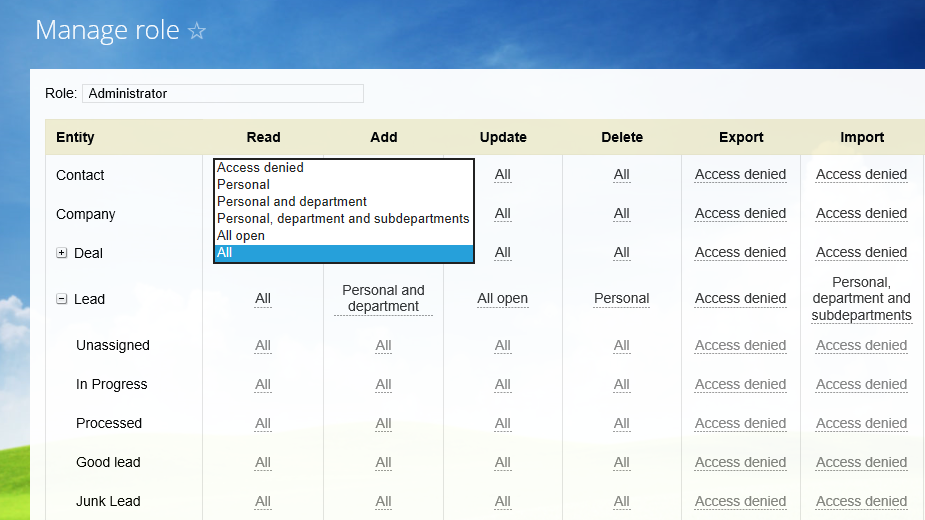Choose 'Personal and department' in dropdown list
This screenshot has height=520, width=925.
point(343,202)
